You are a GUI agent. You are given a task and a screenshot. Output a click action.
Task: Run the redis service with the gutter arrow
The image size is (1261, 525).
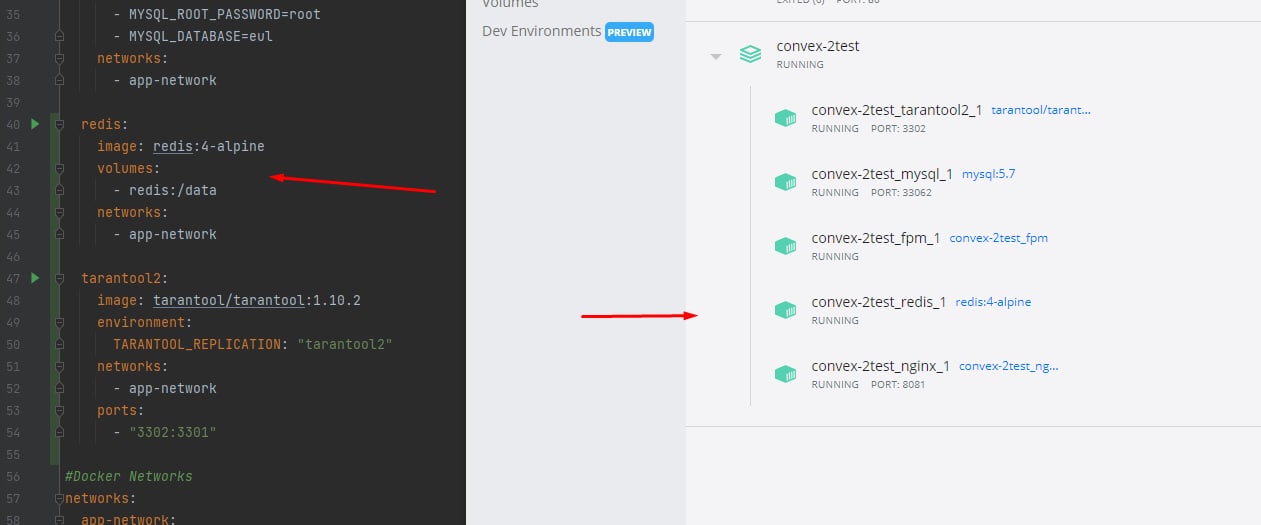pyautogui.click(x=35, y=124)
